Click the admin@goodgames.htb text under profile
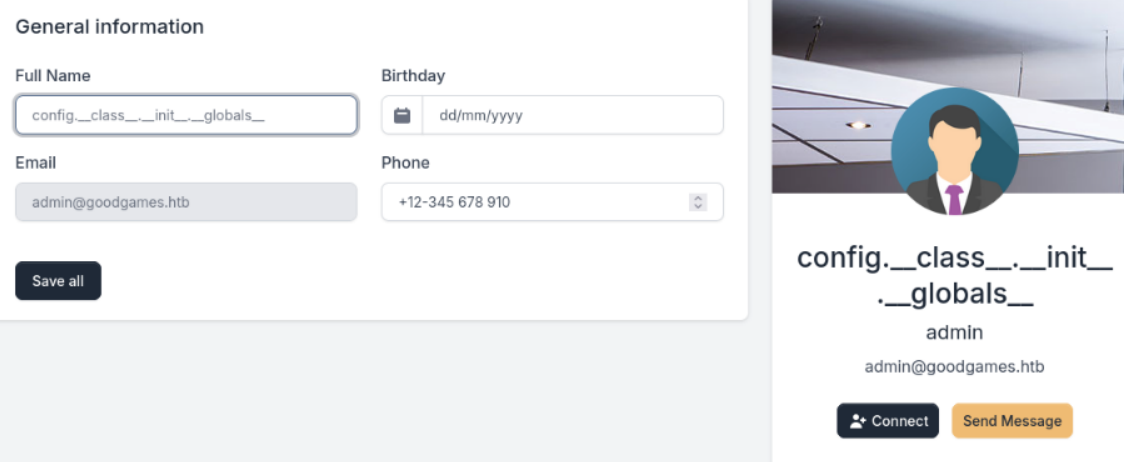 pos(954,367)
